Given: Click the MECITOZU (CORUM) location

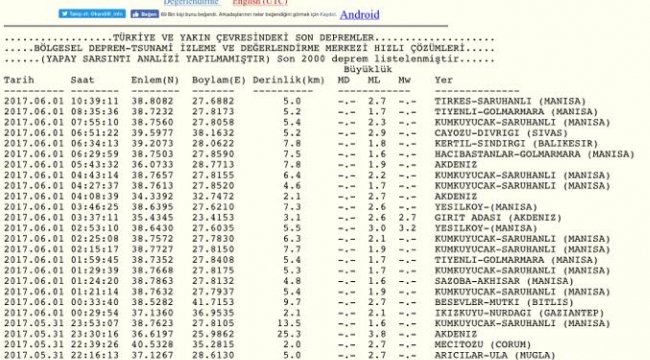Looking at the screenshot, I should coord(483,345).
